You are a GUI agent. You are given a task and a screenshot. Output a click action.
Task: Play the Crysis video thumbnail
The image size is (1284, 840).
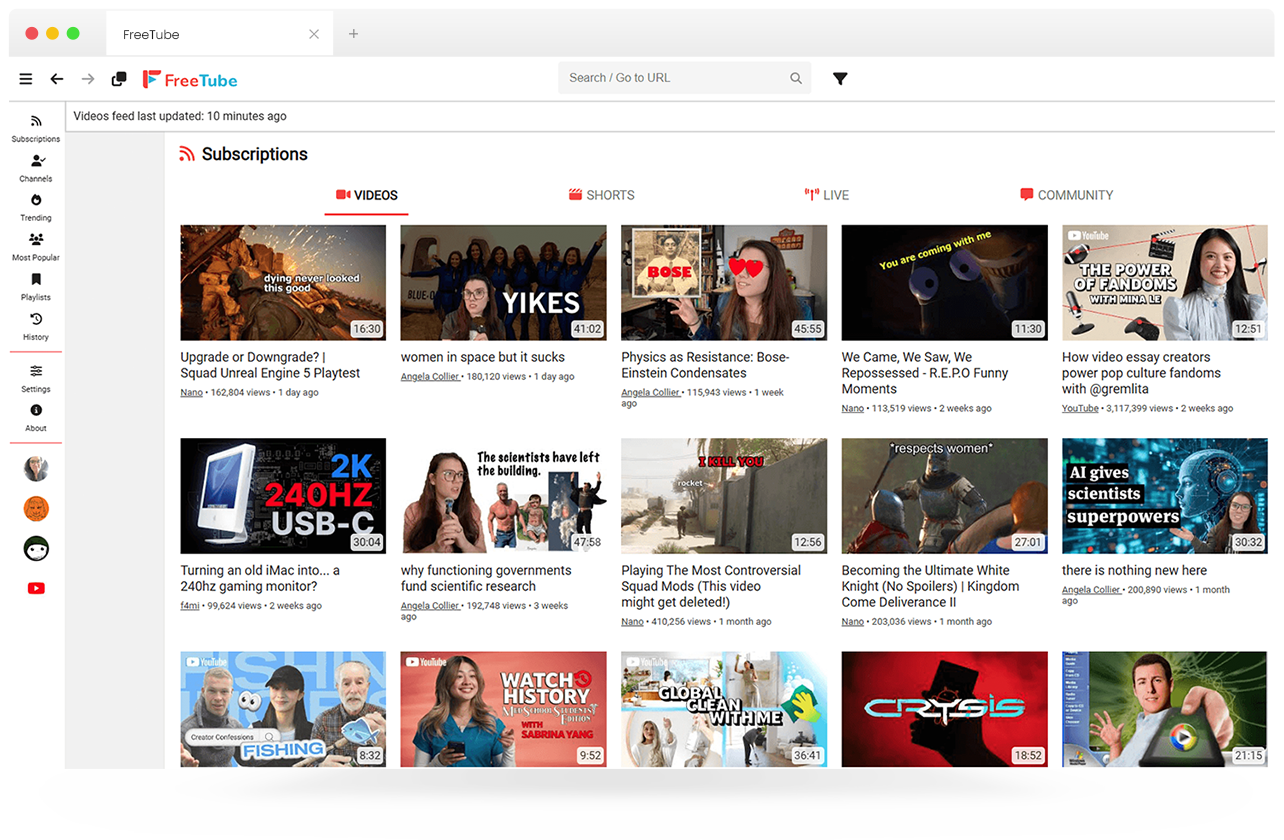944,709
